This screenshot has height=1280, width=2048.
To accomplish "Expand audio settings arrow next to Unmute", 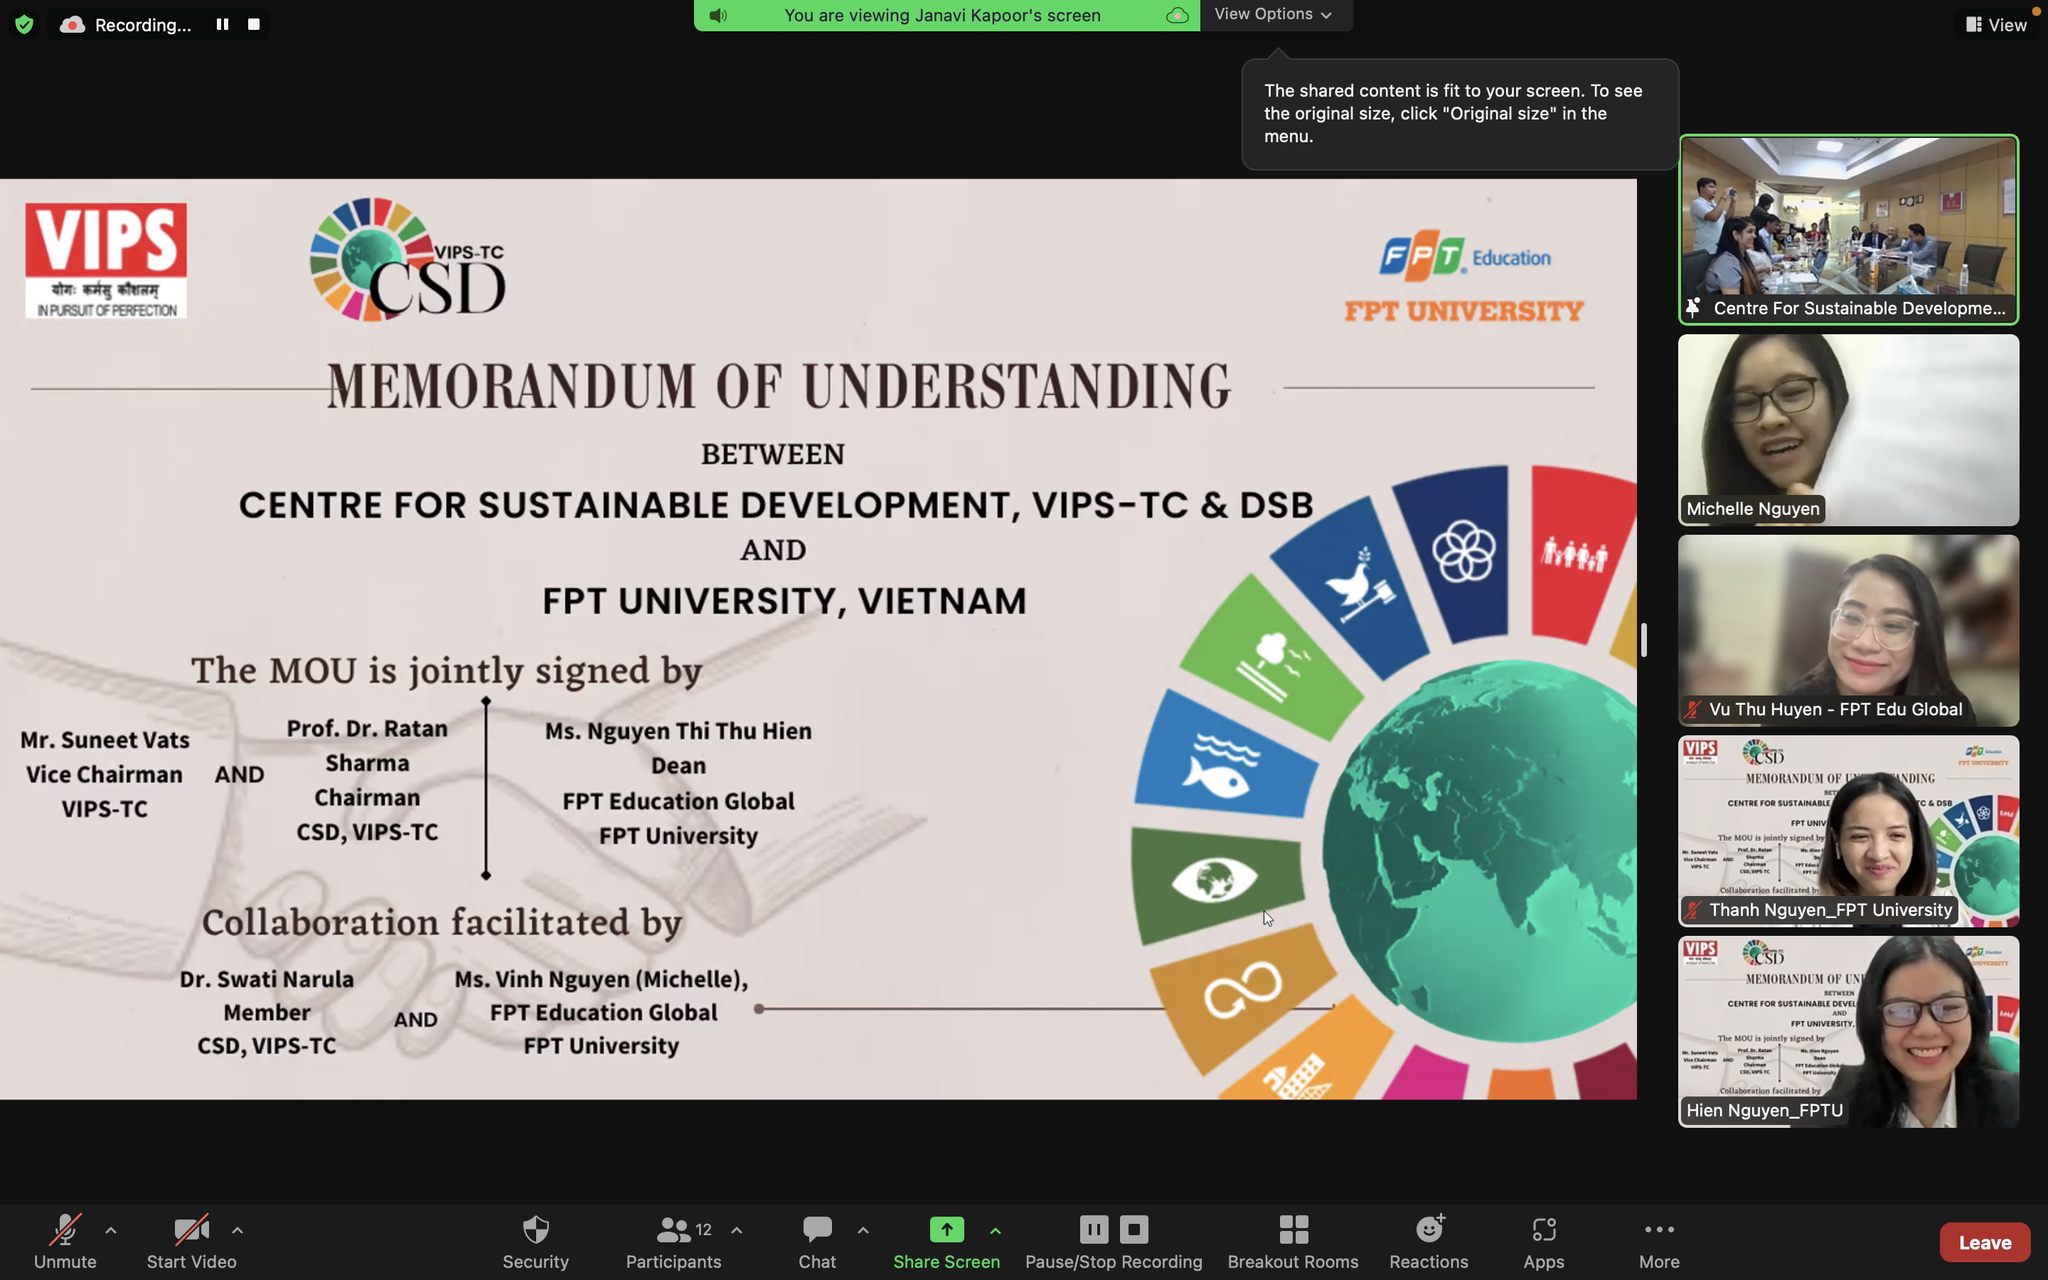I will click(x=111, y=1230).
